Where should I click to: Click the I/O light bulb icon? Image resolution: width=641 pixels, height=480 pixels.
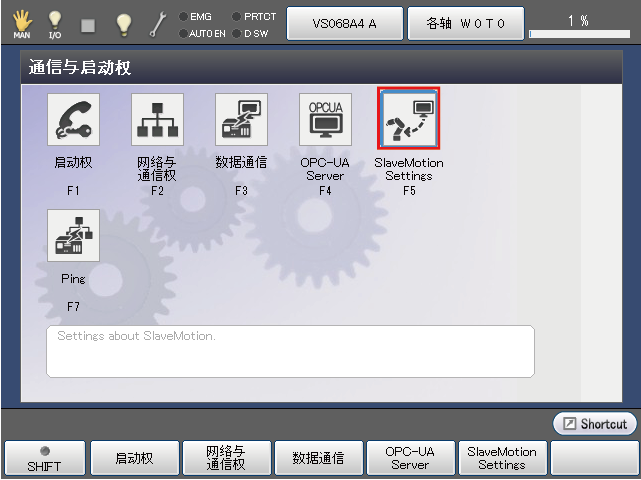(x=55, y=23)
